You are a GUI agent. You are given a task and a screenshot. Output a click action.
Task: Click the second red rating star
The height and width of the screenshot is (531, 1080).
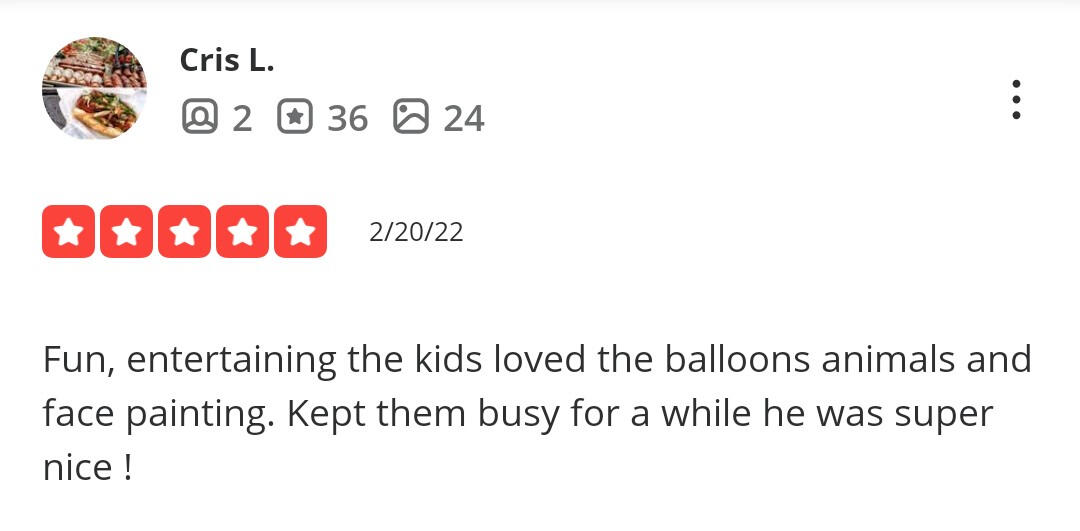[x=126, y=232]
